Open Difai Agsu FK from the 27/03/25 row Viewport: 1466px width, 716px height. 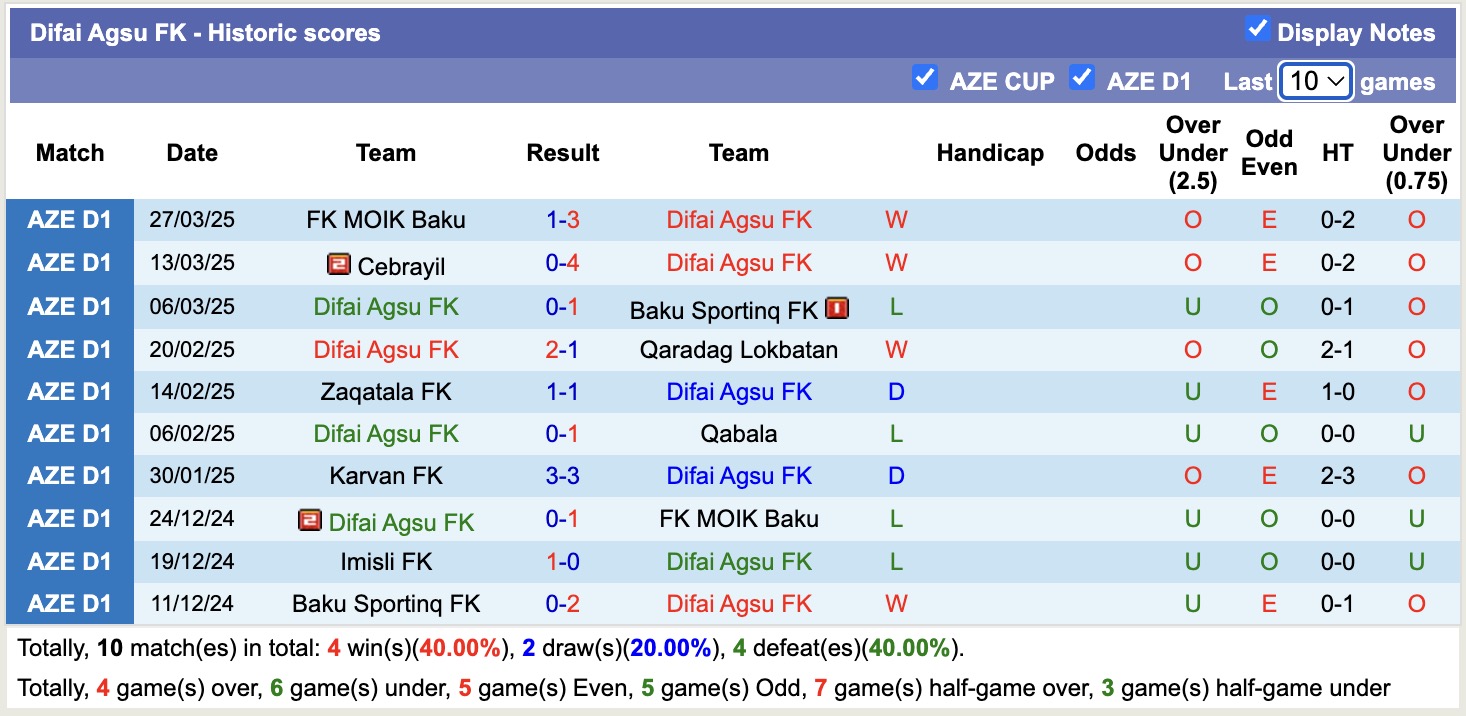738,220
